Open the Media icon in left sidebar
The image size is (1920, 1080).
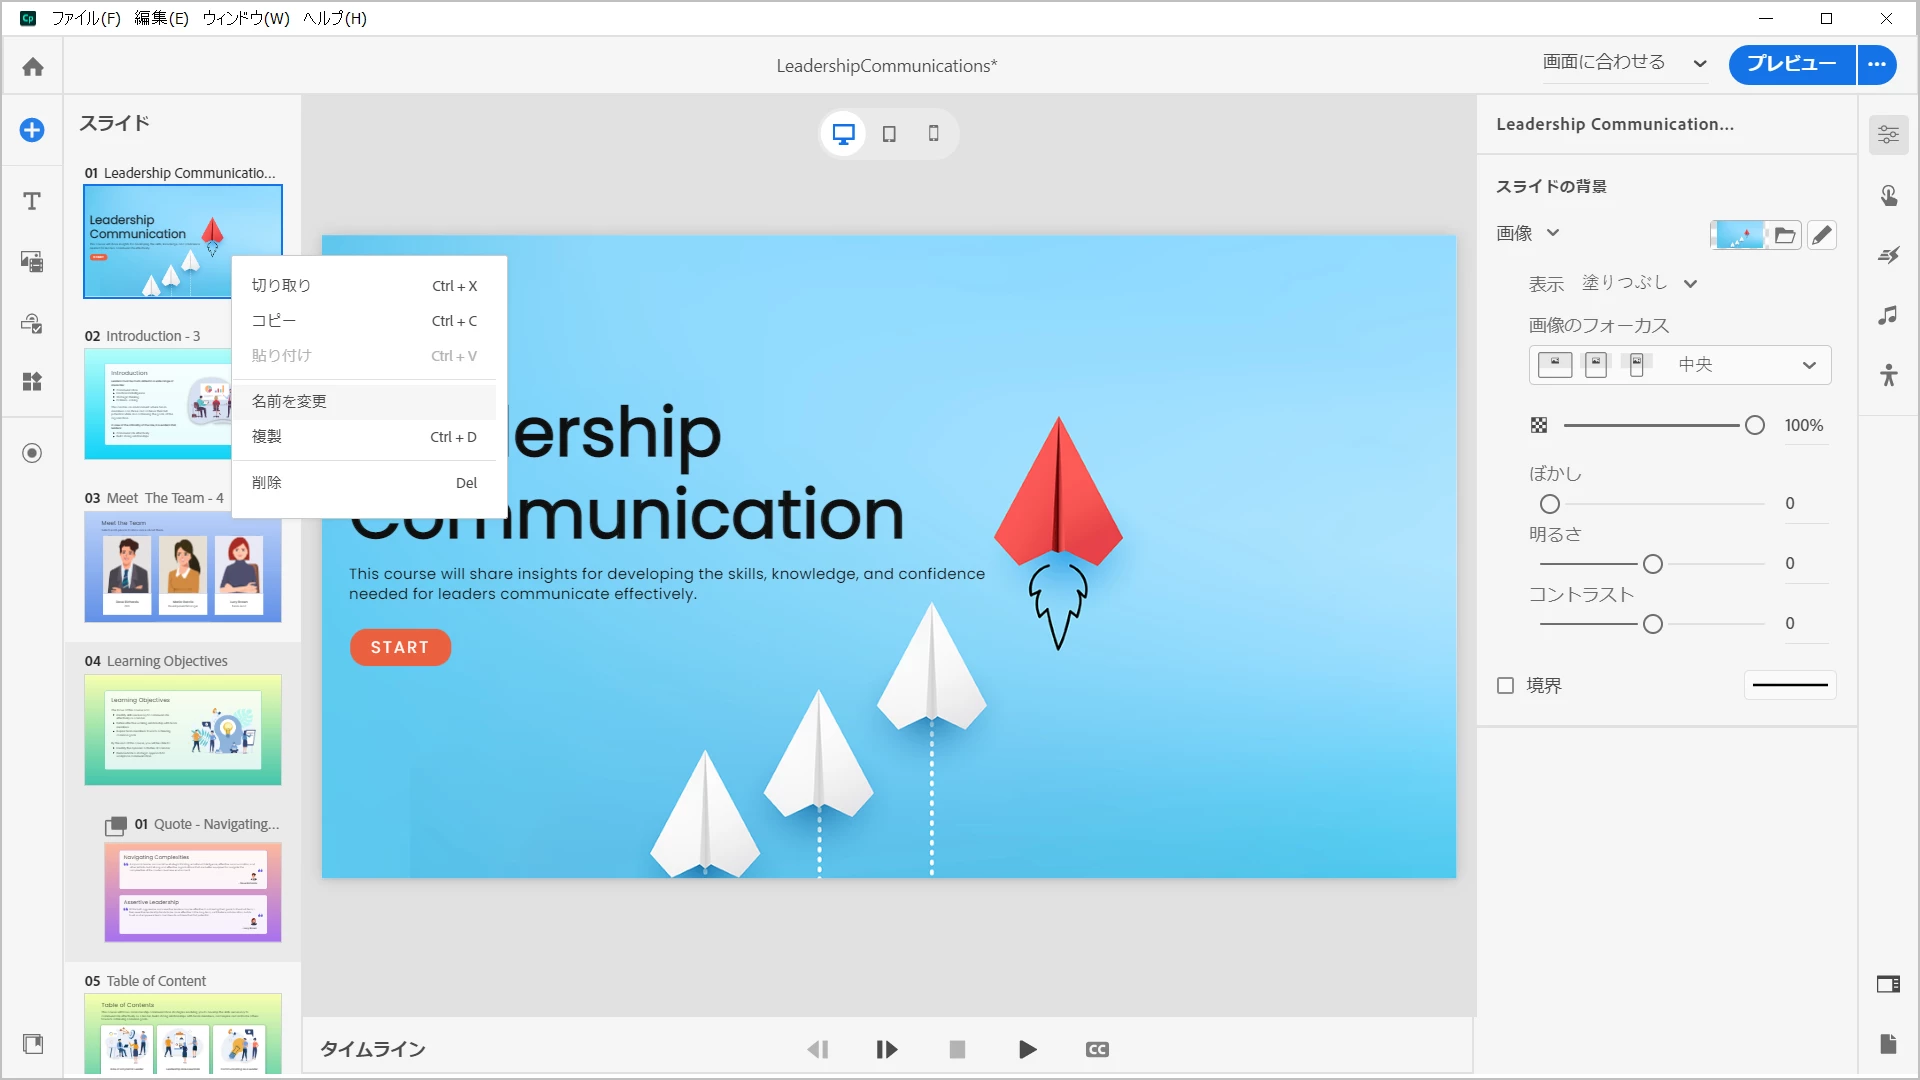click(x=32, y=262)
